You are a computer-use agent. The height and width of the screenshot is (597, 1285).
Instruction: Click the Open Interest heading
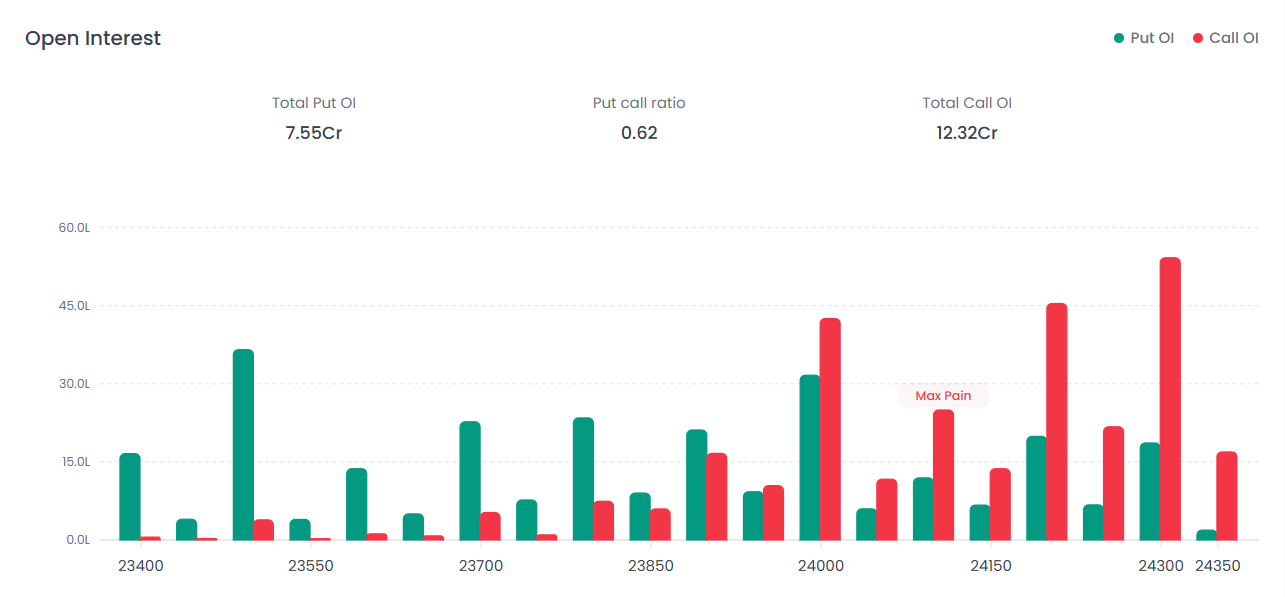93,38
